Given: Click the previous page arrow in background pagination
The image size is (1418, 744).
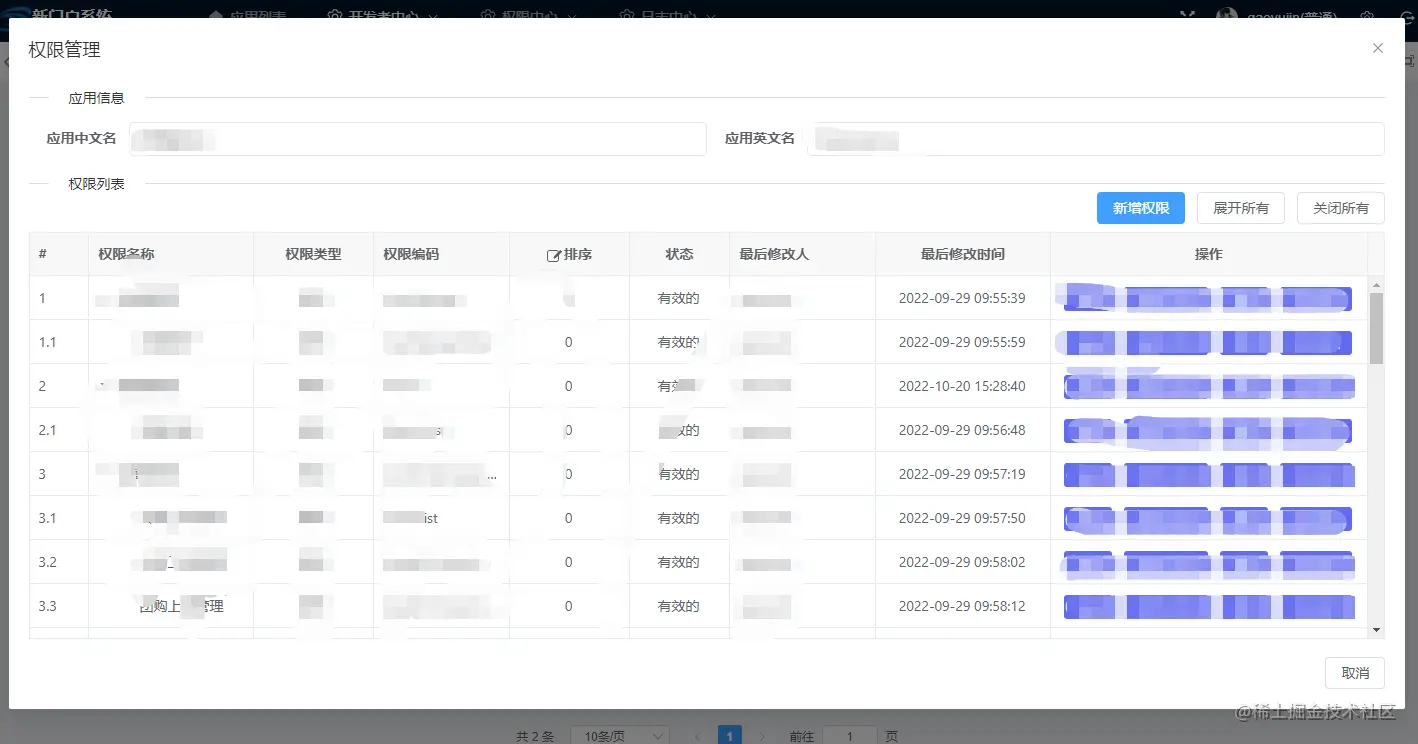Looking at the screenshot, I should pyautogui.click(x=698, y=736).
